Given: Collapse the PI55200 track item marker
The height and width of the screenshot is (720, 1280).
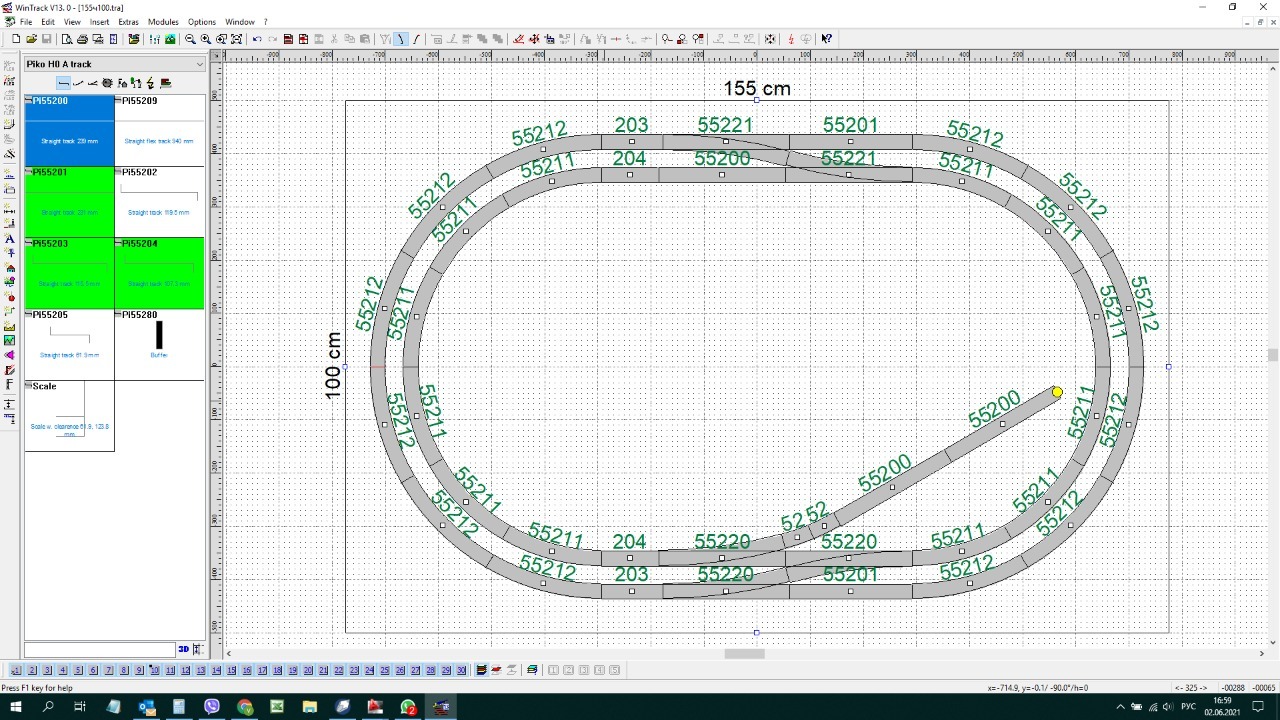Looking at the screenshot, I should pos(29,101).
